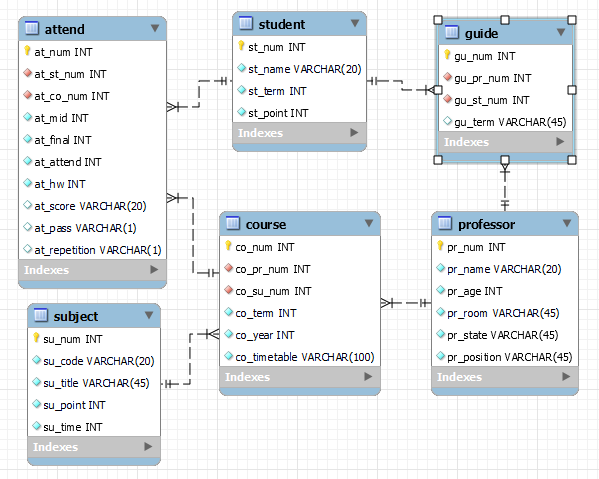Click the co_su_num foreign key diamond
The width and height of the screenshot is (599, 479).
228,290
